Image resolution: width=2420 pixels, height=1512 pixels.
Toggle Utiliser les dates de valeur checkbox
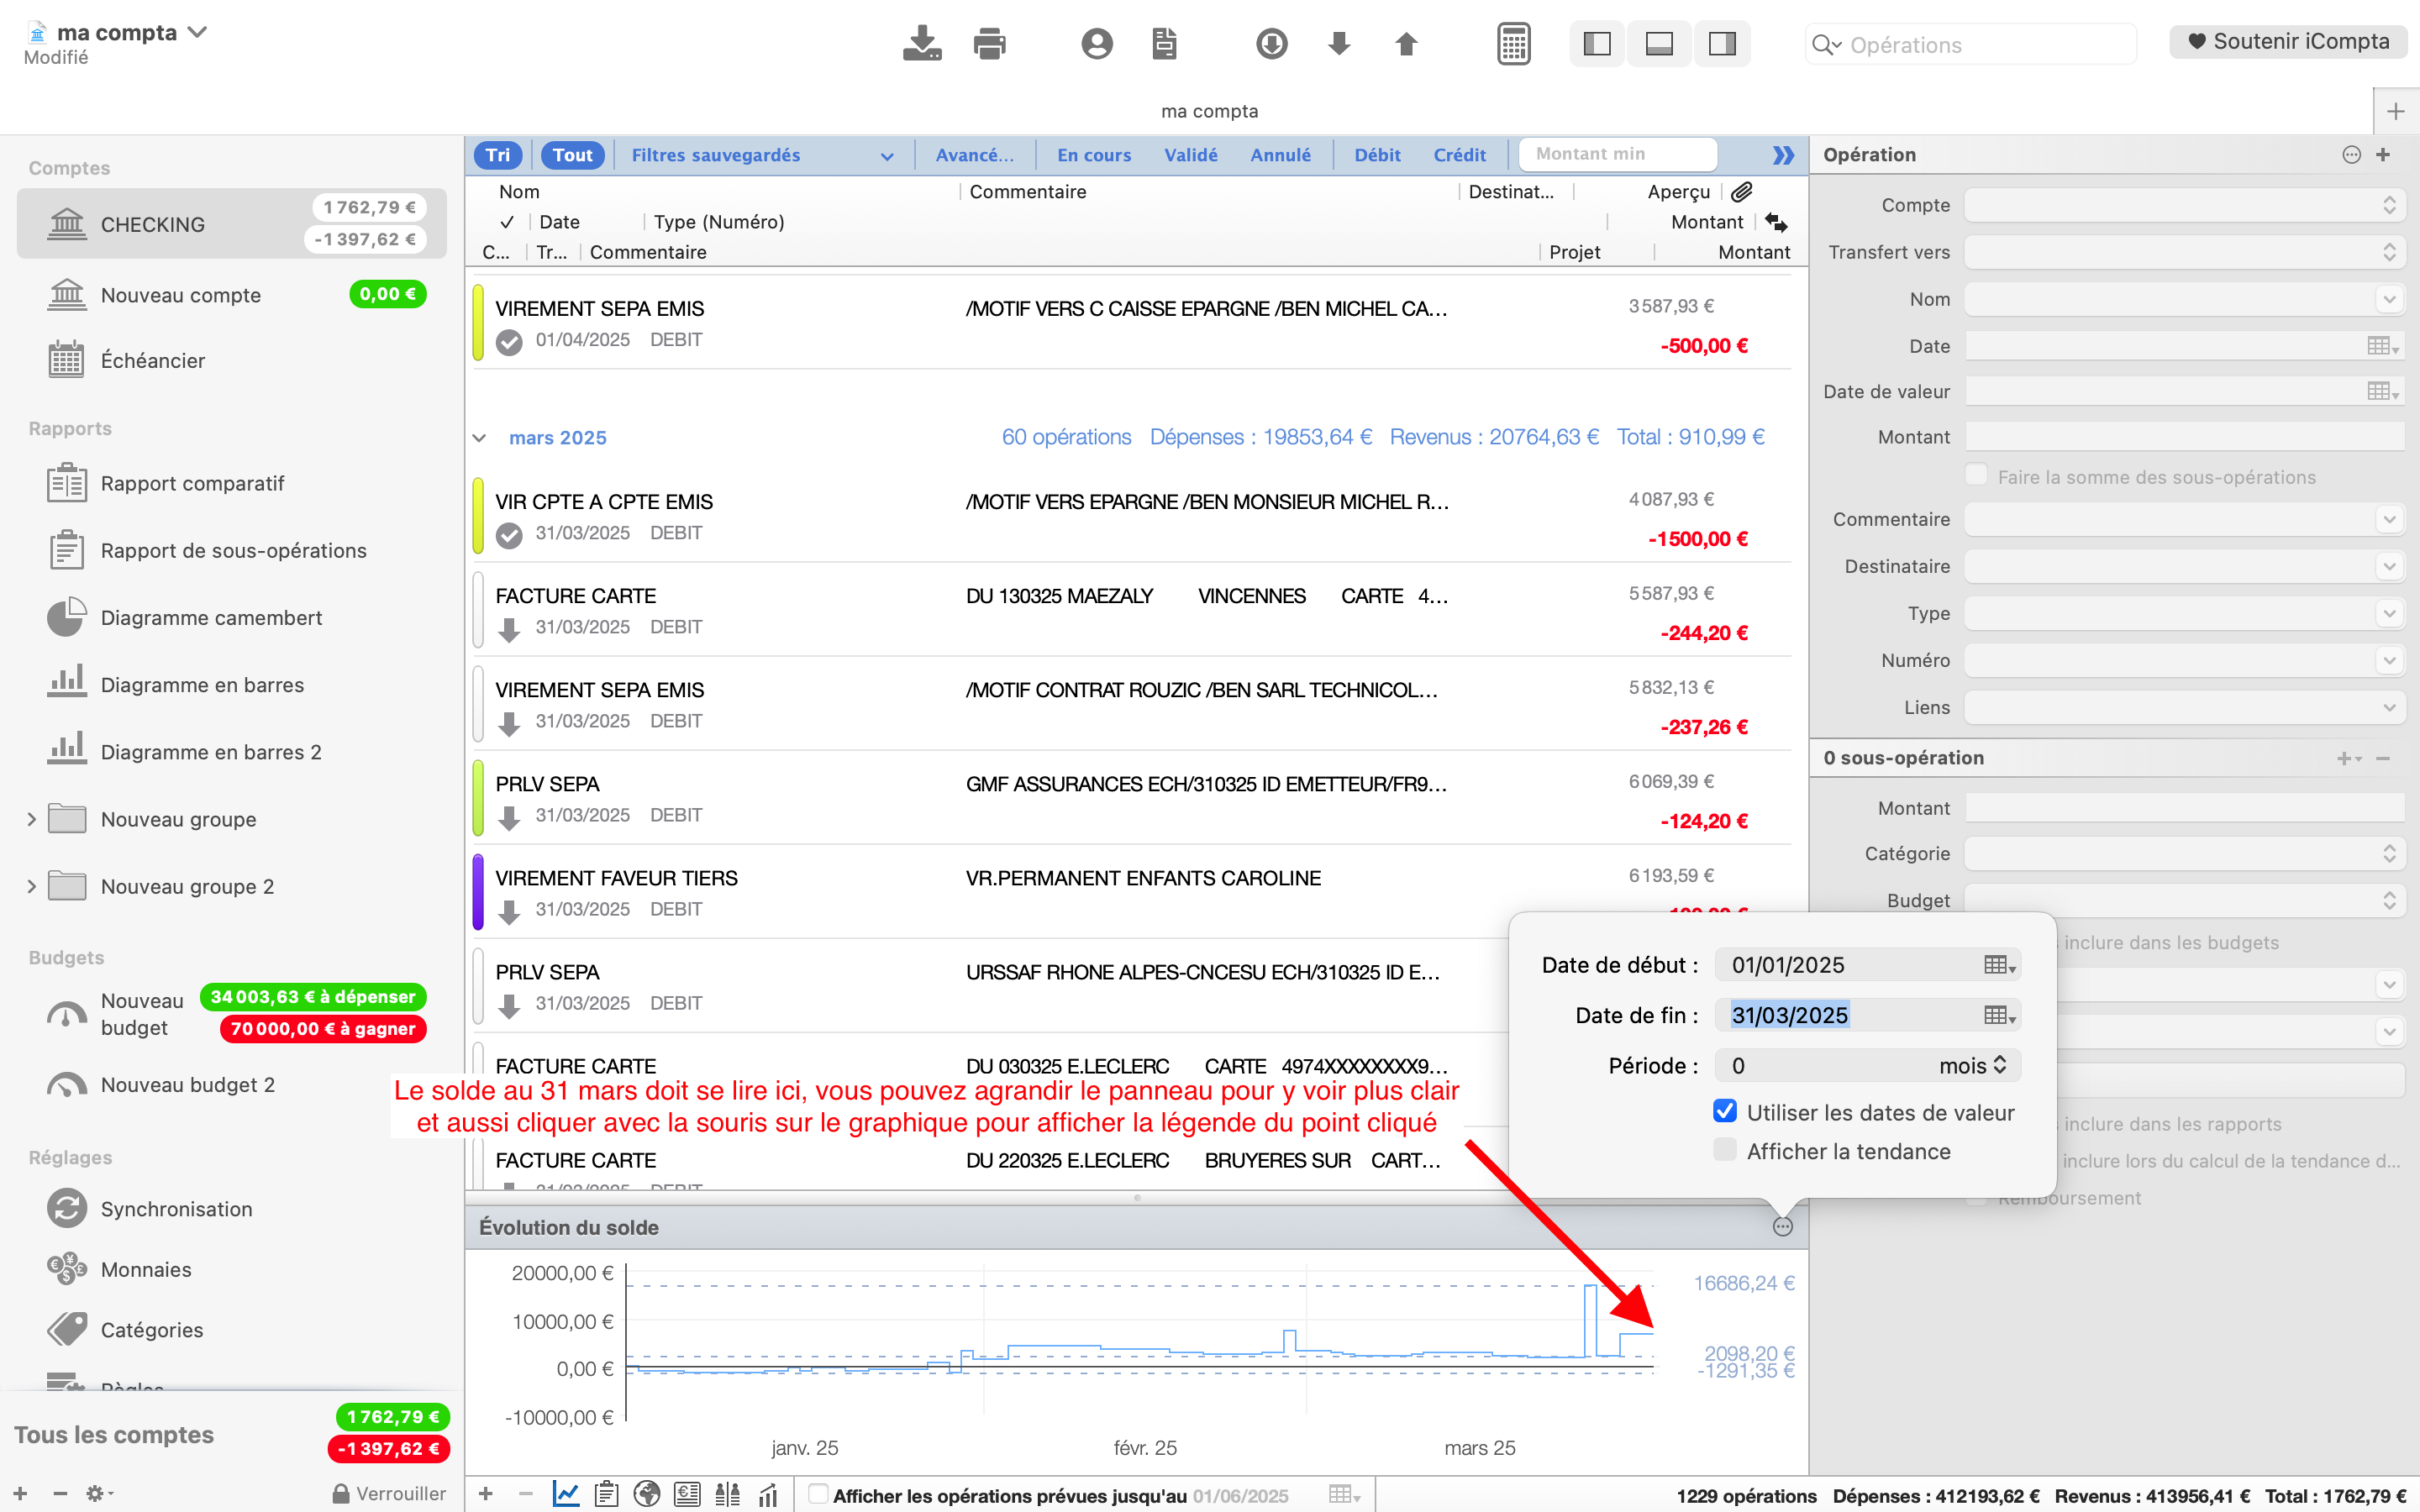(x=1725, y=1111)
